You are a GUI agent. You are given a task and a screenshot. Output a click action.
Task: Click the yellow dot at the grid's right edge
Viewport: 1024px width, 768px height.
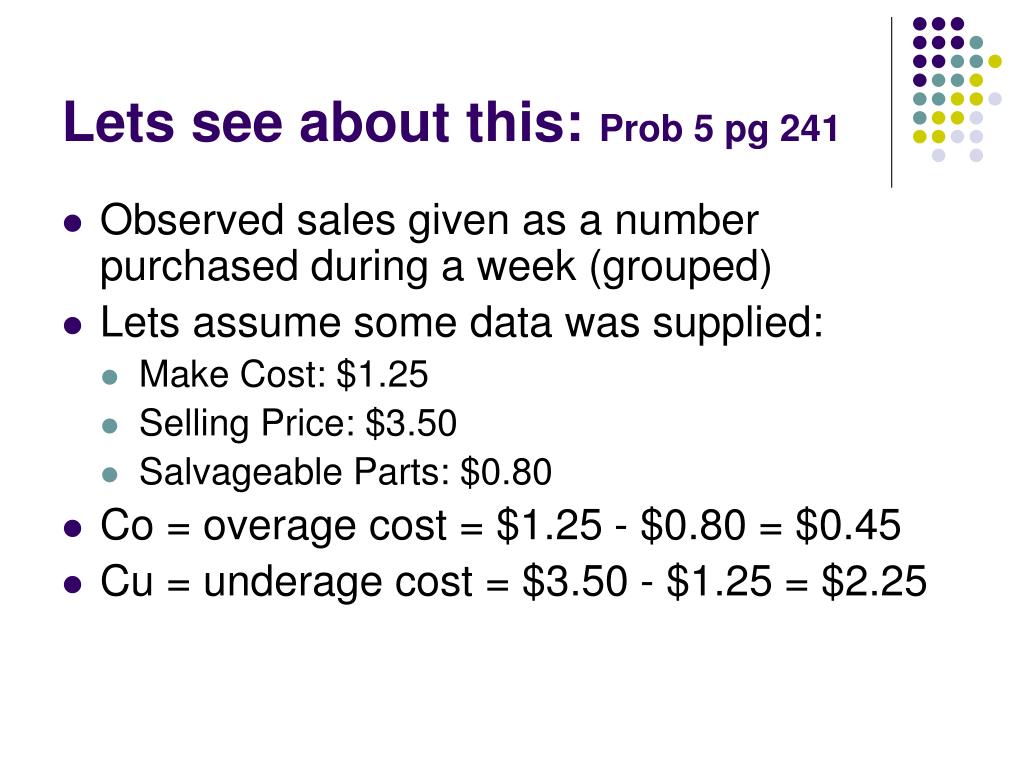pyautogui.click(x=995, y=61)
